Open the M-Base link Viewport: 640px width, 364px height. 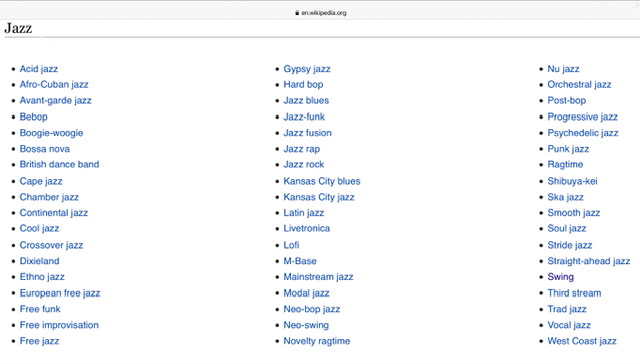tap(300, 261)
